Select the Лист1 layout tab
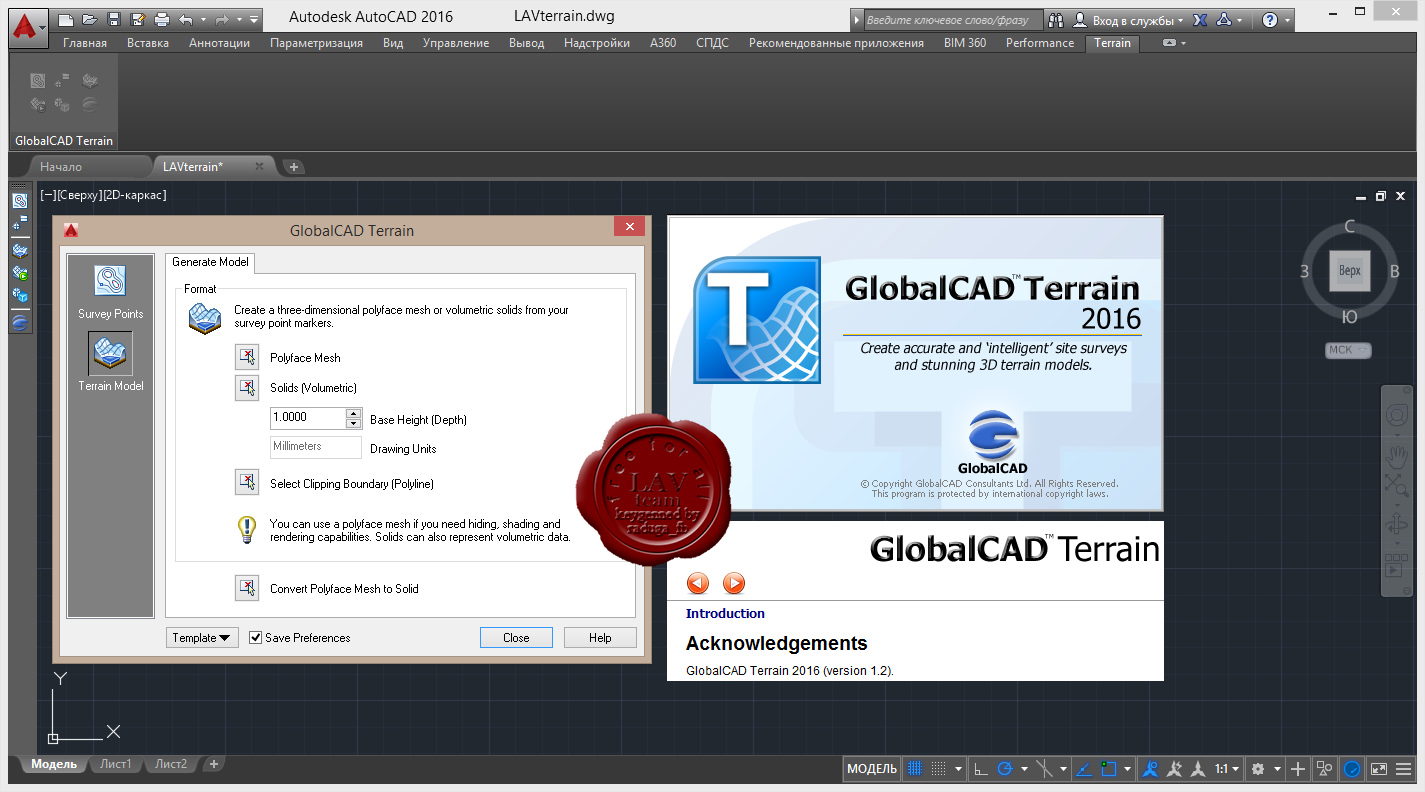The width and height of the screenshot is (1425, 792). (x=115, y=764)
